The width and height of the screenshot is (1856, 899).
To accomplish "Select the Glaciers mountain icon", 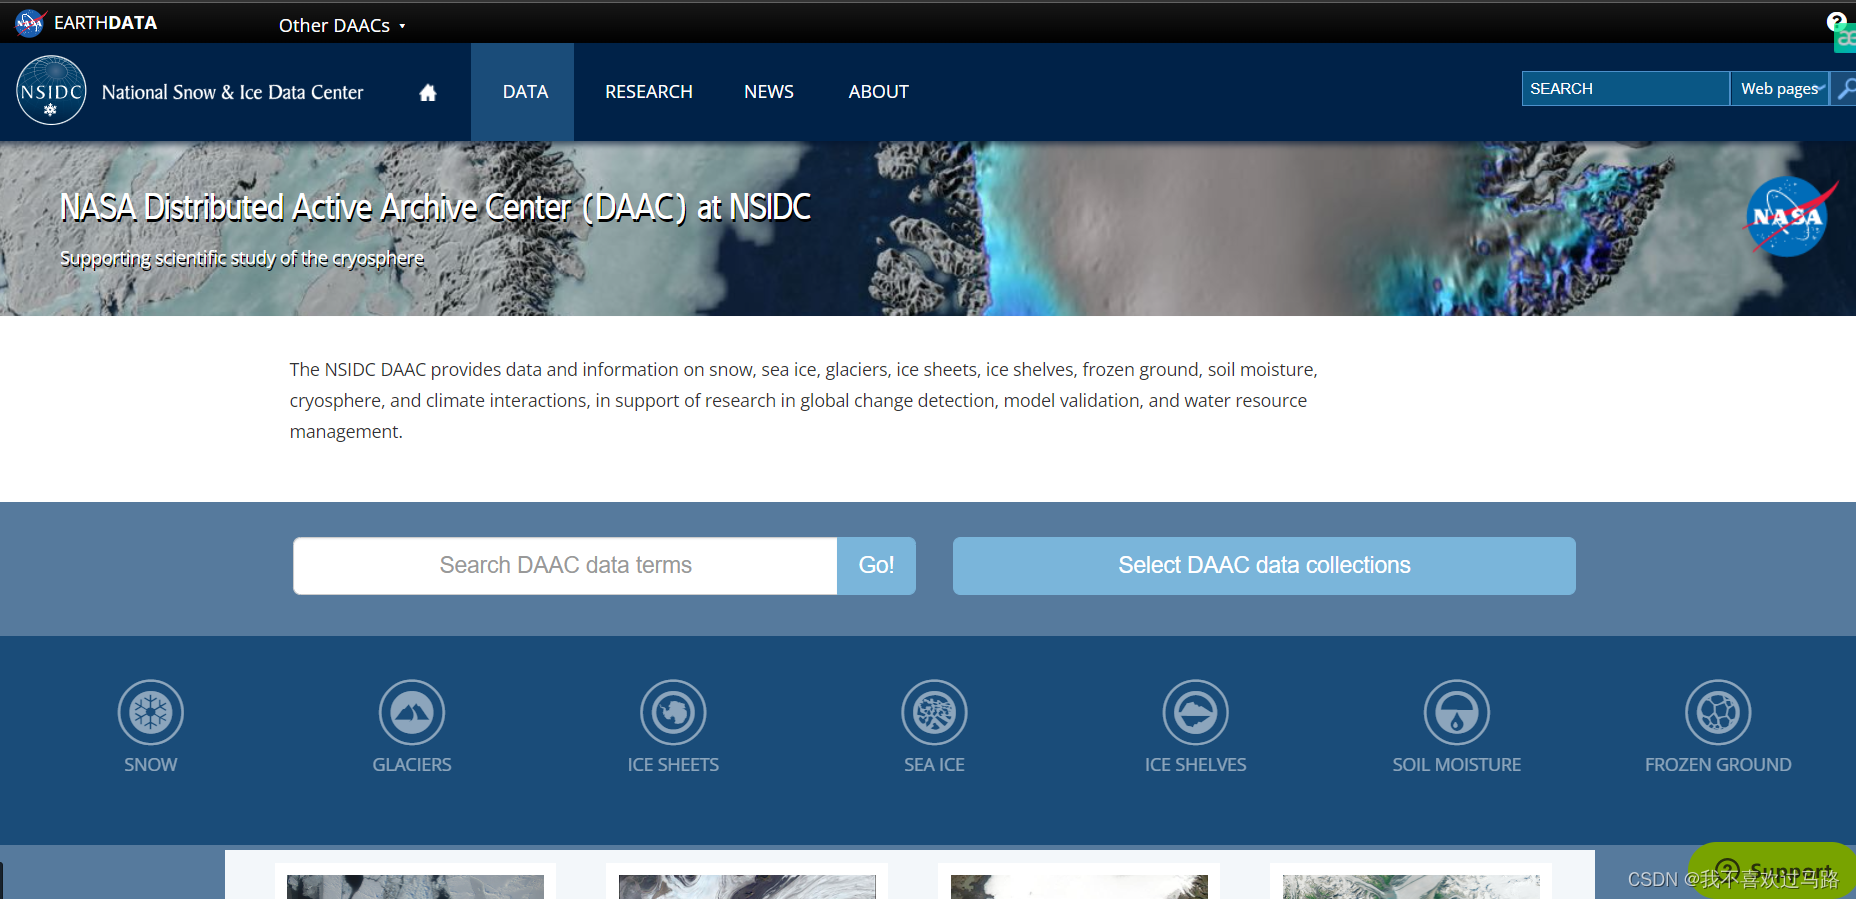I will tap(412, 712).
